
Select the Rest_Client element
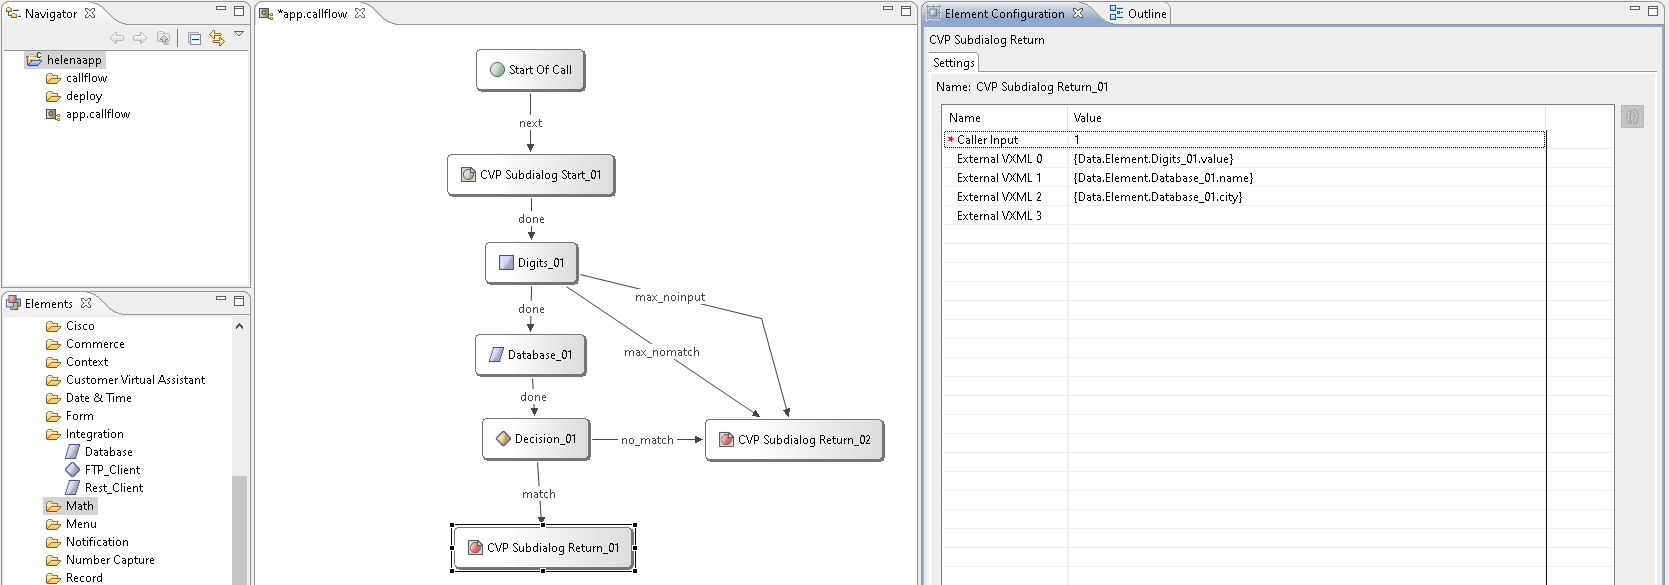113,488
